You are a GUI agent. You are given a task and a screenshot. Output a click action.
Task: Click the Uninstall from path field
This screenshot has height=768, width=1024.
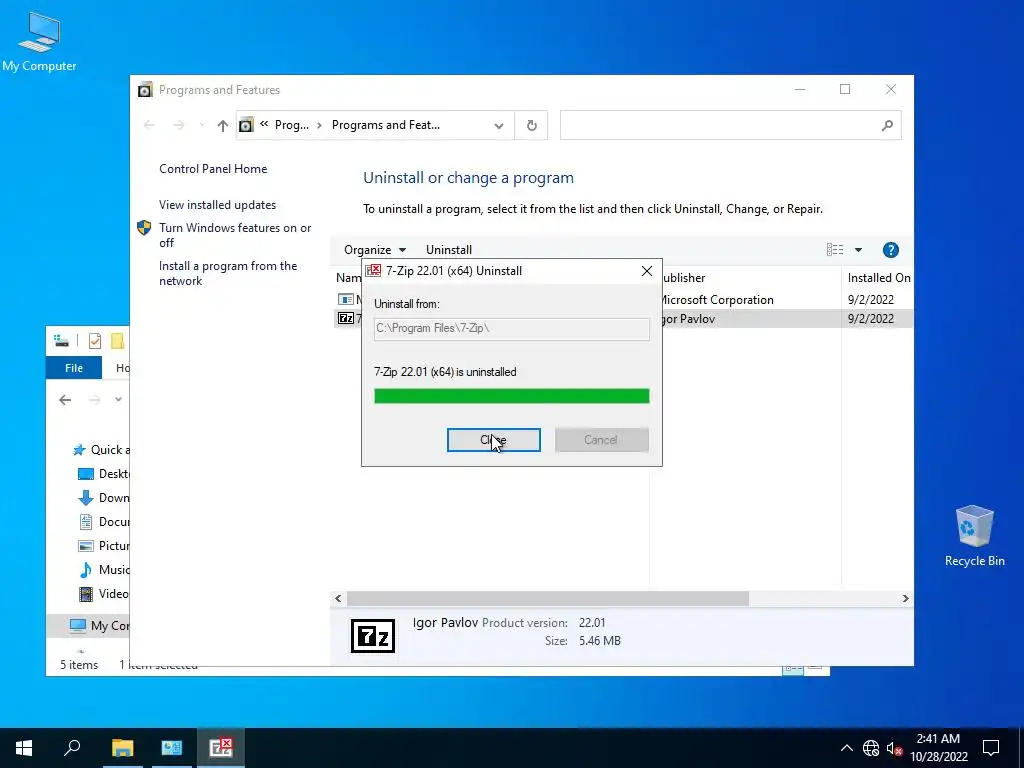click(512, 328)
